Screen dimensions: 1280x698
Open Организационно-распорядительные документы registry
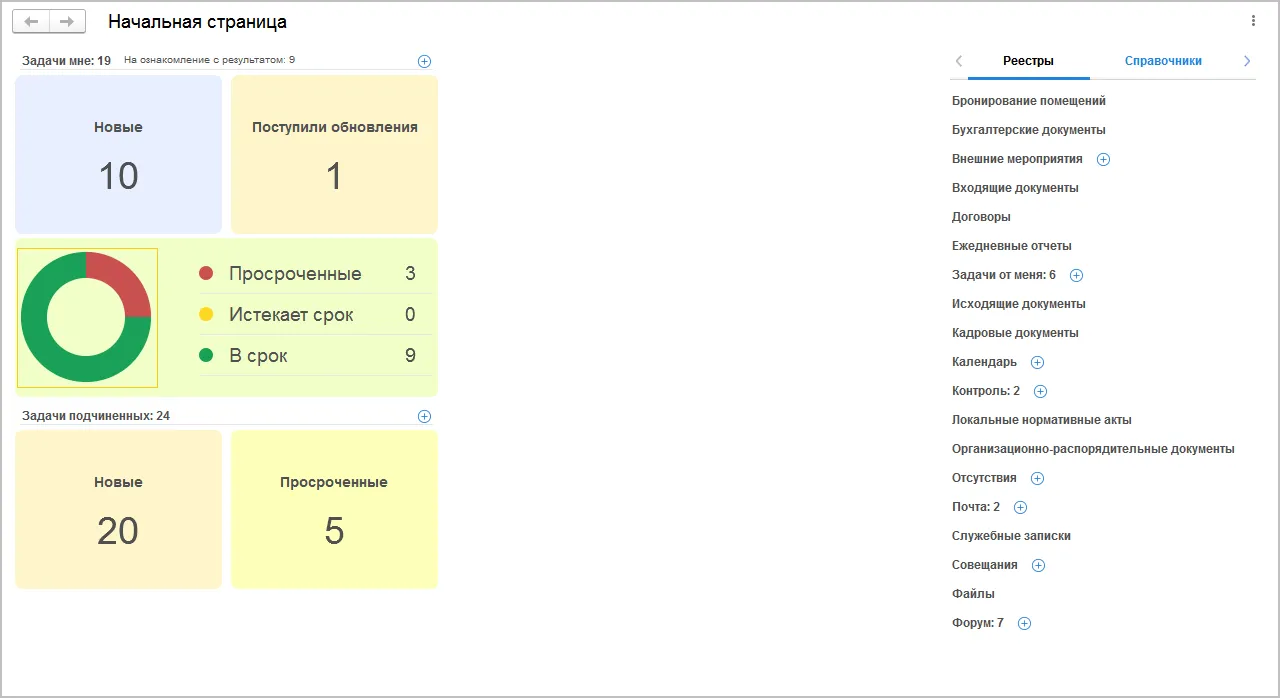(x=1093, y=449)
